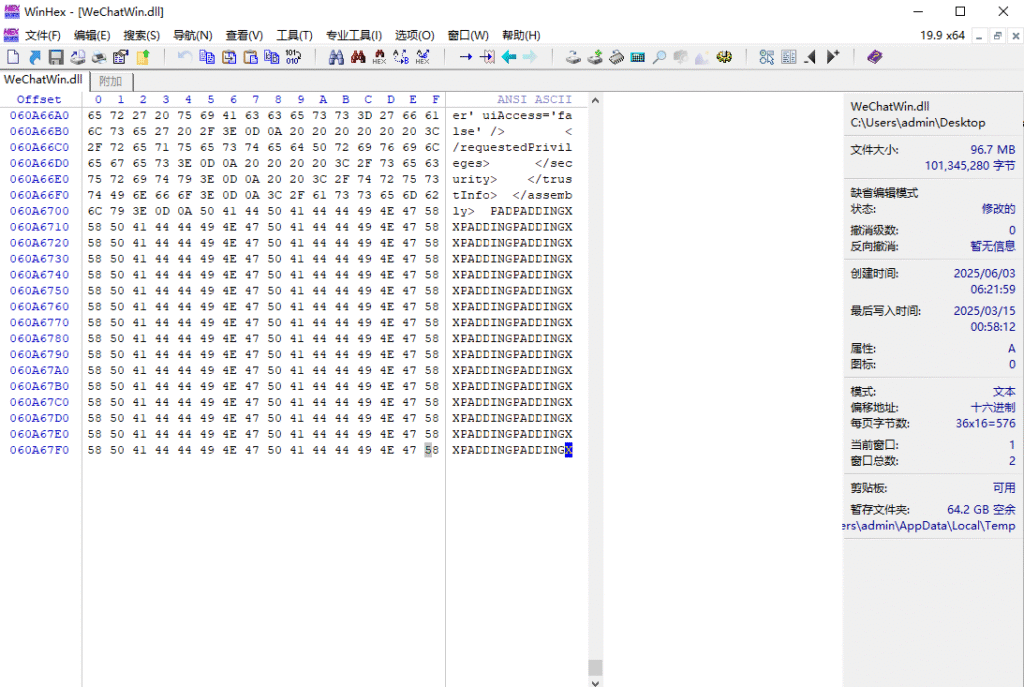Close the inner WeChatWin.dll document

[1016, 37]
